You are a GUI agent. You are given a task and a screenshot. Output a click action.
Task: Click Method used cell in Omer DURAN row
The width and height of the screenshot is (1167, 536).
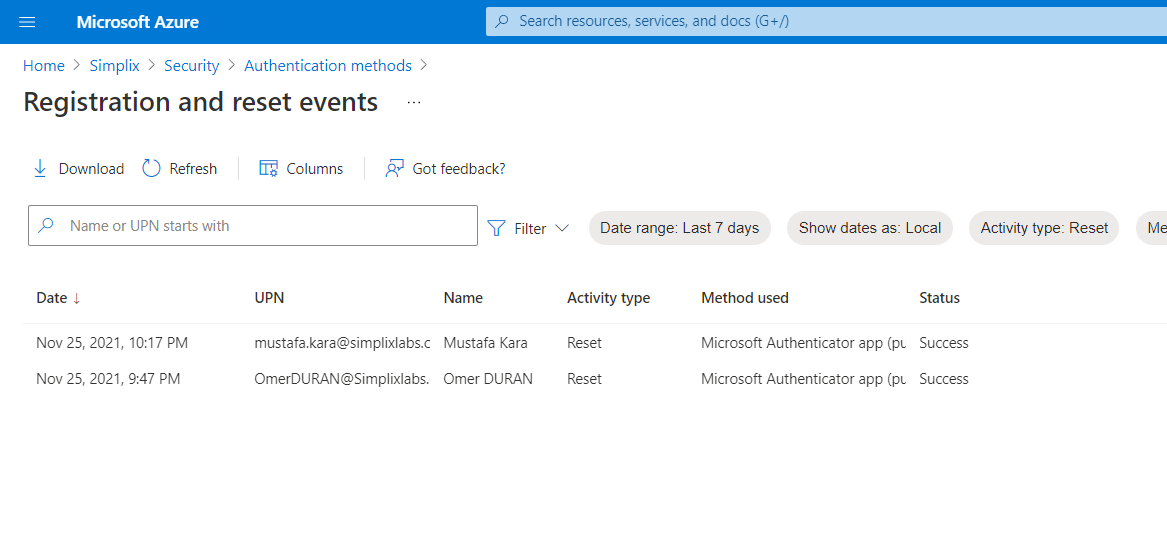click(803, 379)
